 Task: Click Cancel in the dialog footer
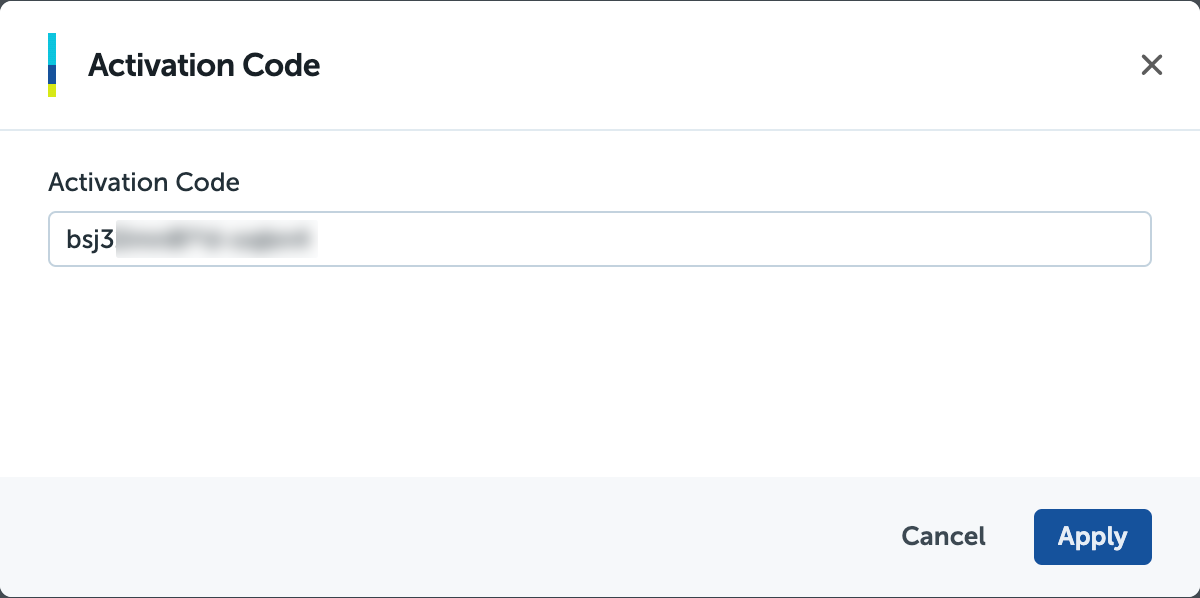[x=943, y=537]
